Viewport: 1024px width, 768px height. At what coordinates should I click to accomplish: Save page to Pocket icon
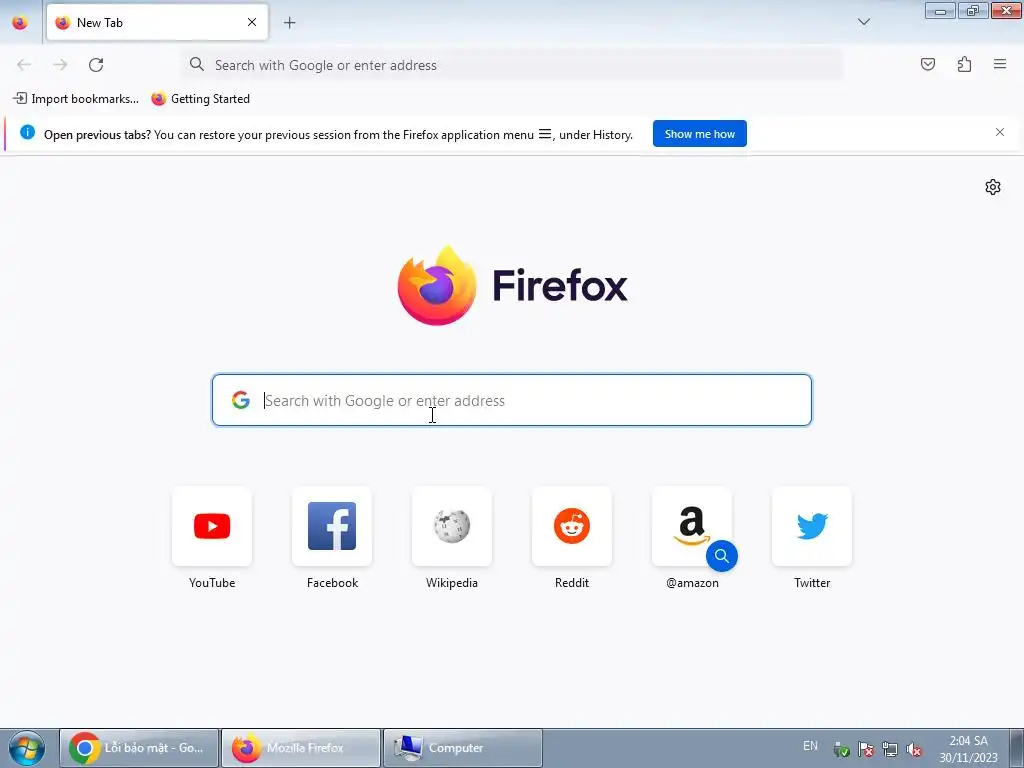point(927,64)
